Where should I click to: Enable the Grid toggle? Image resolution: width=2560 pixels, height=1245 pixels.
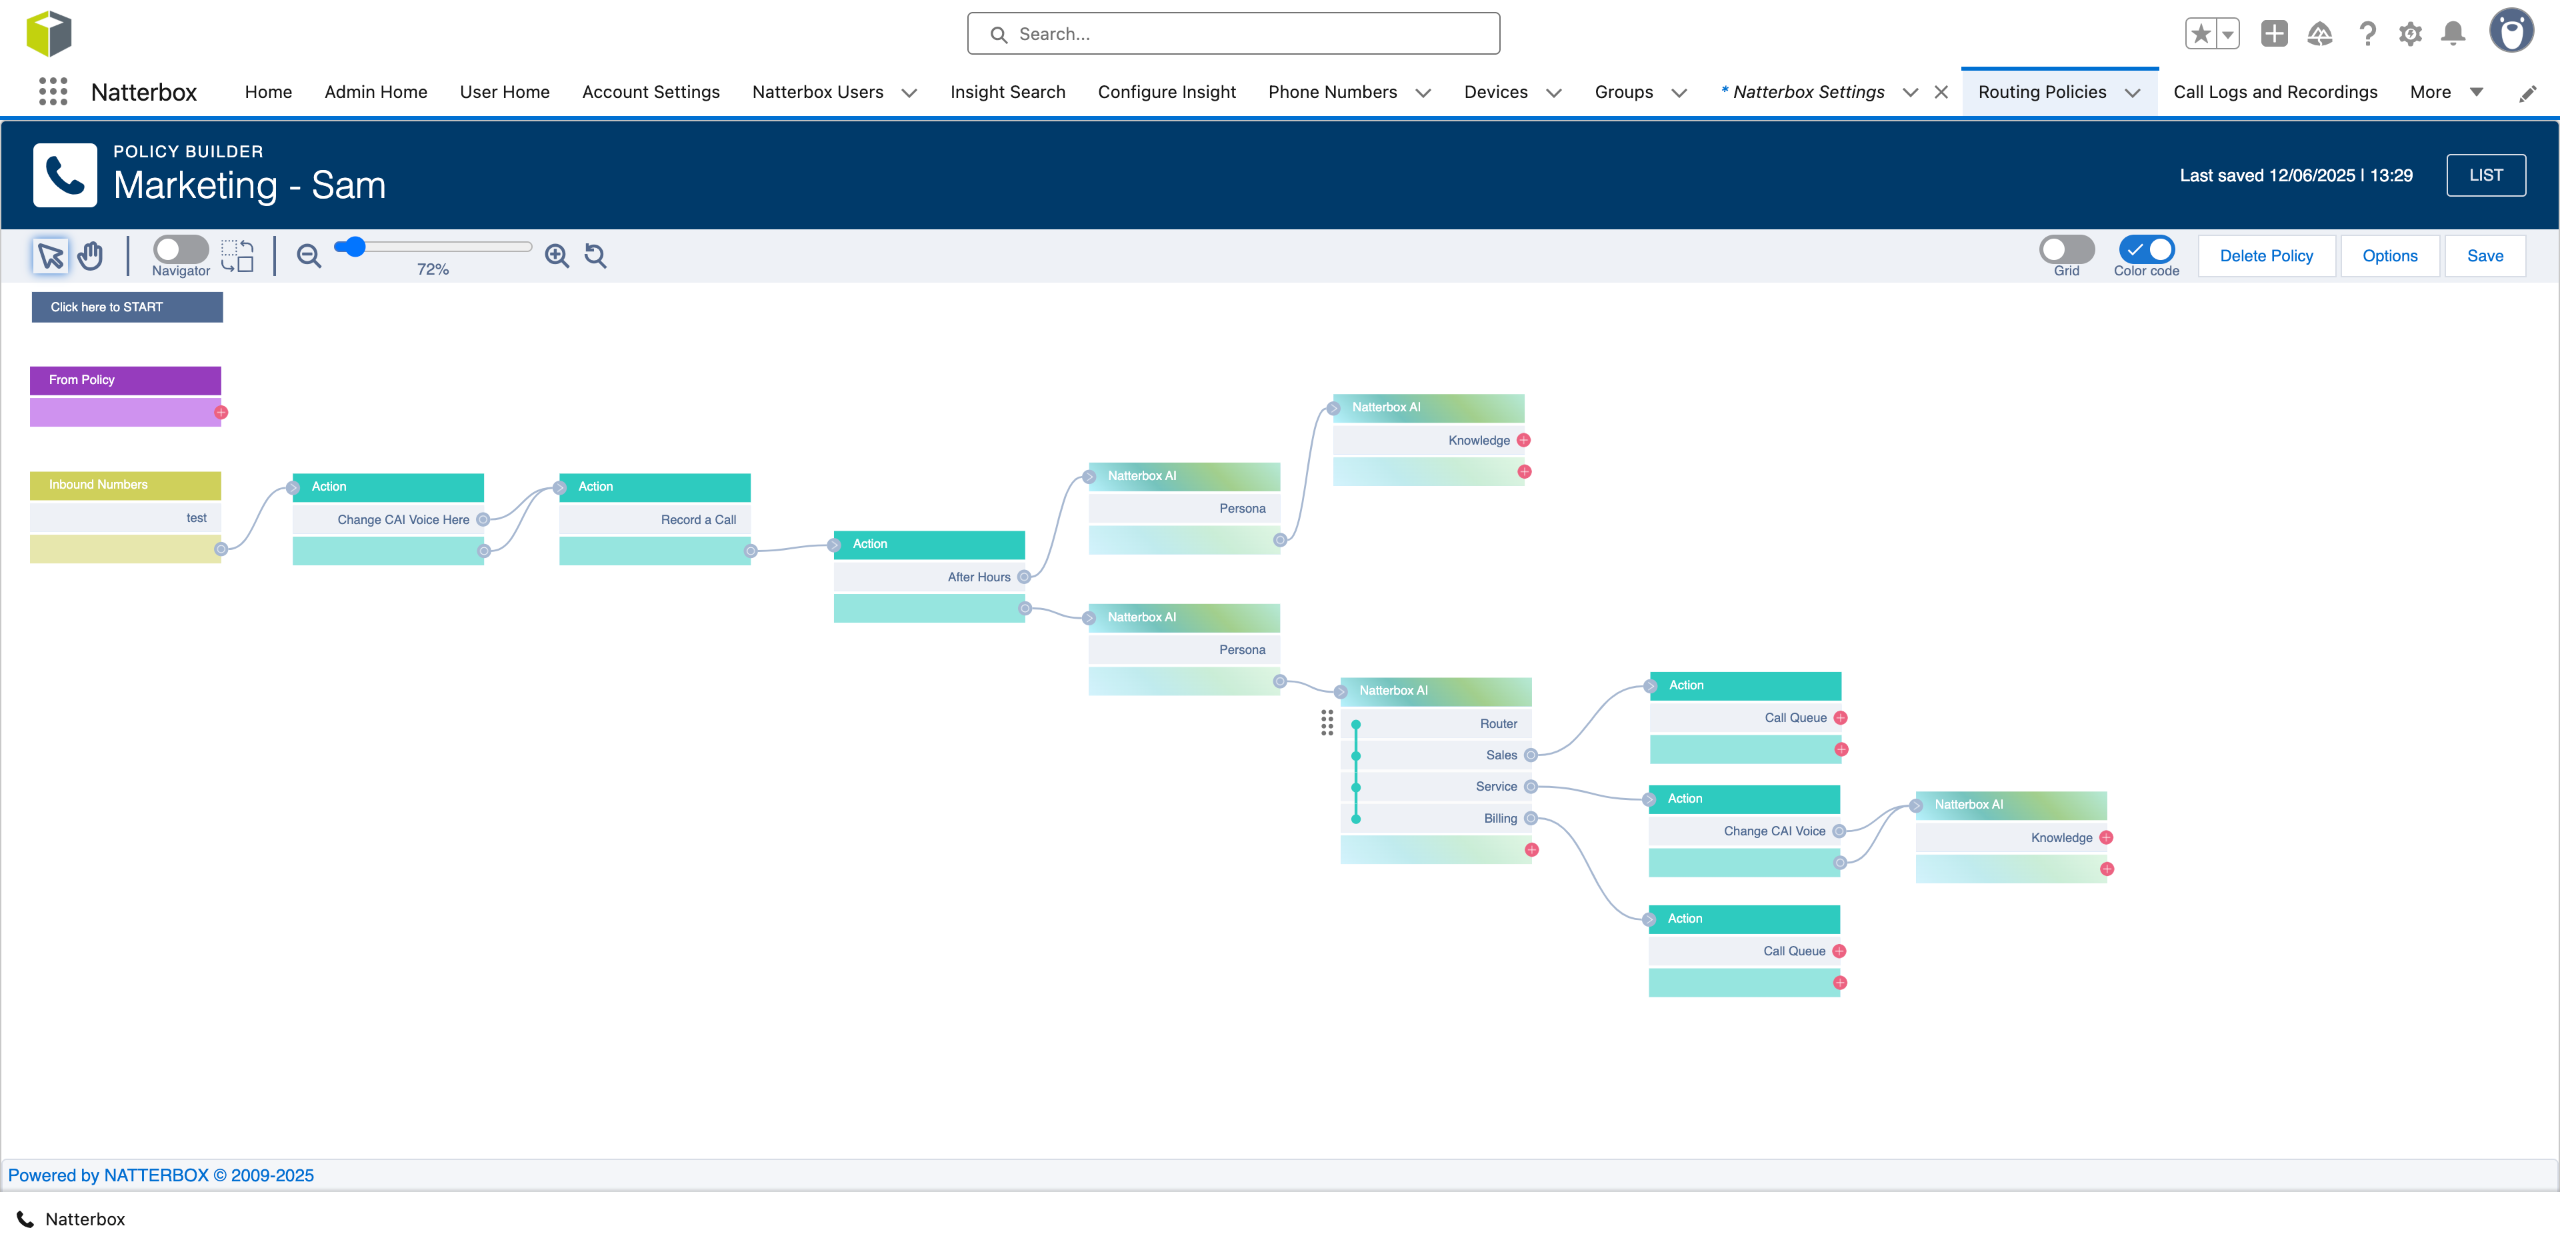coord(2066,249)
